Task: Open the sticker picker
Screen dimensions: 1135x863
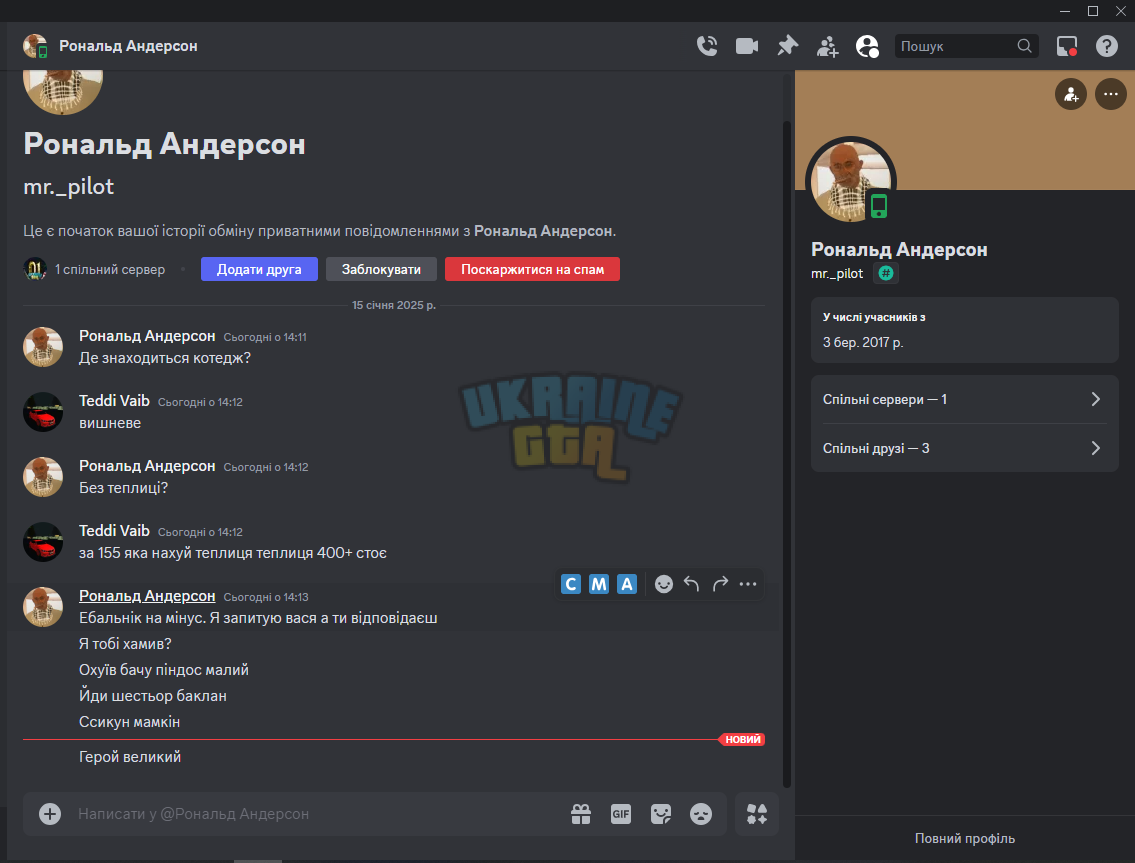Action: click(x=660, y=814)
